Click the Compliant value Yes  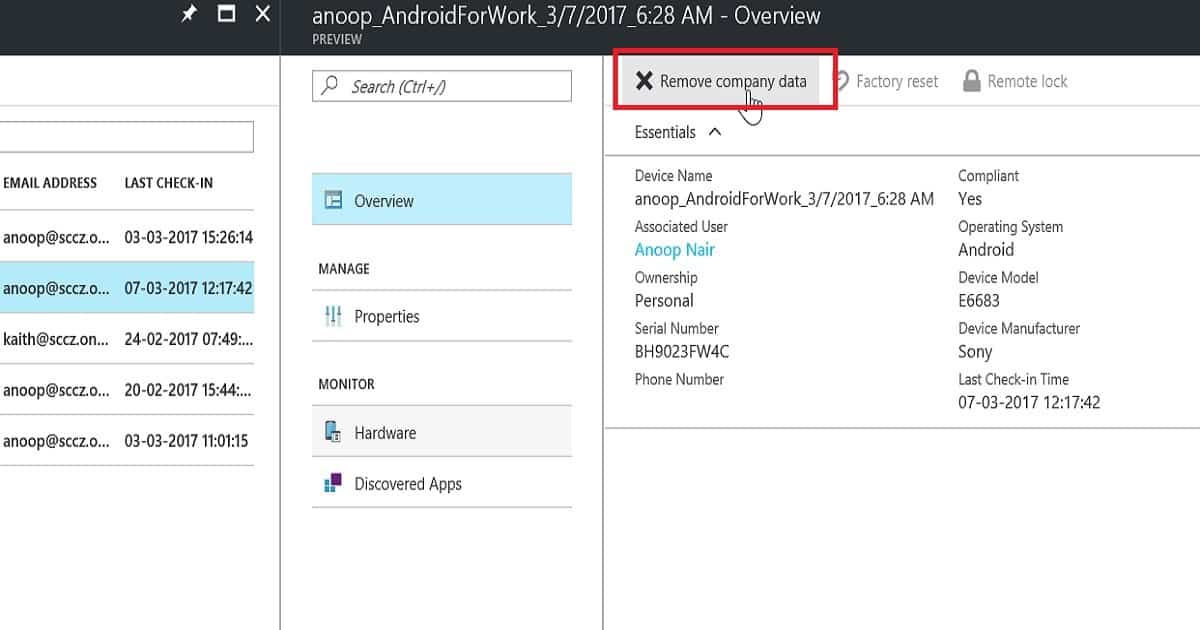tap(970, 199)
